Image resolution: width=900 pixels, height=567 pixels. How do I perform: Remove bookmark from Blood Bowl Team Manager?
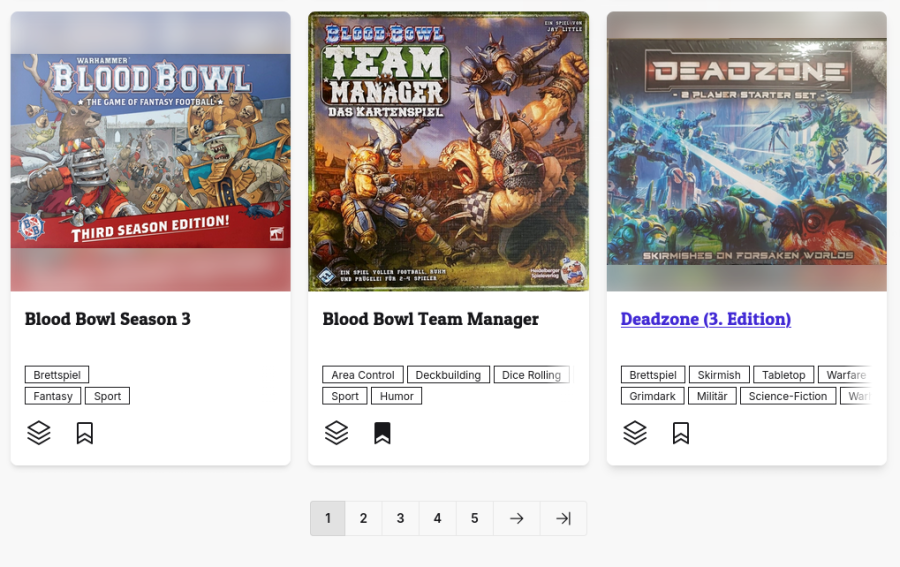pos(382,433)
